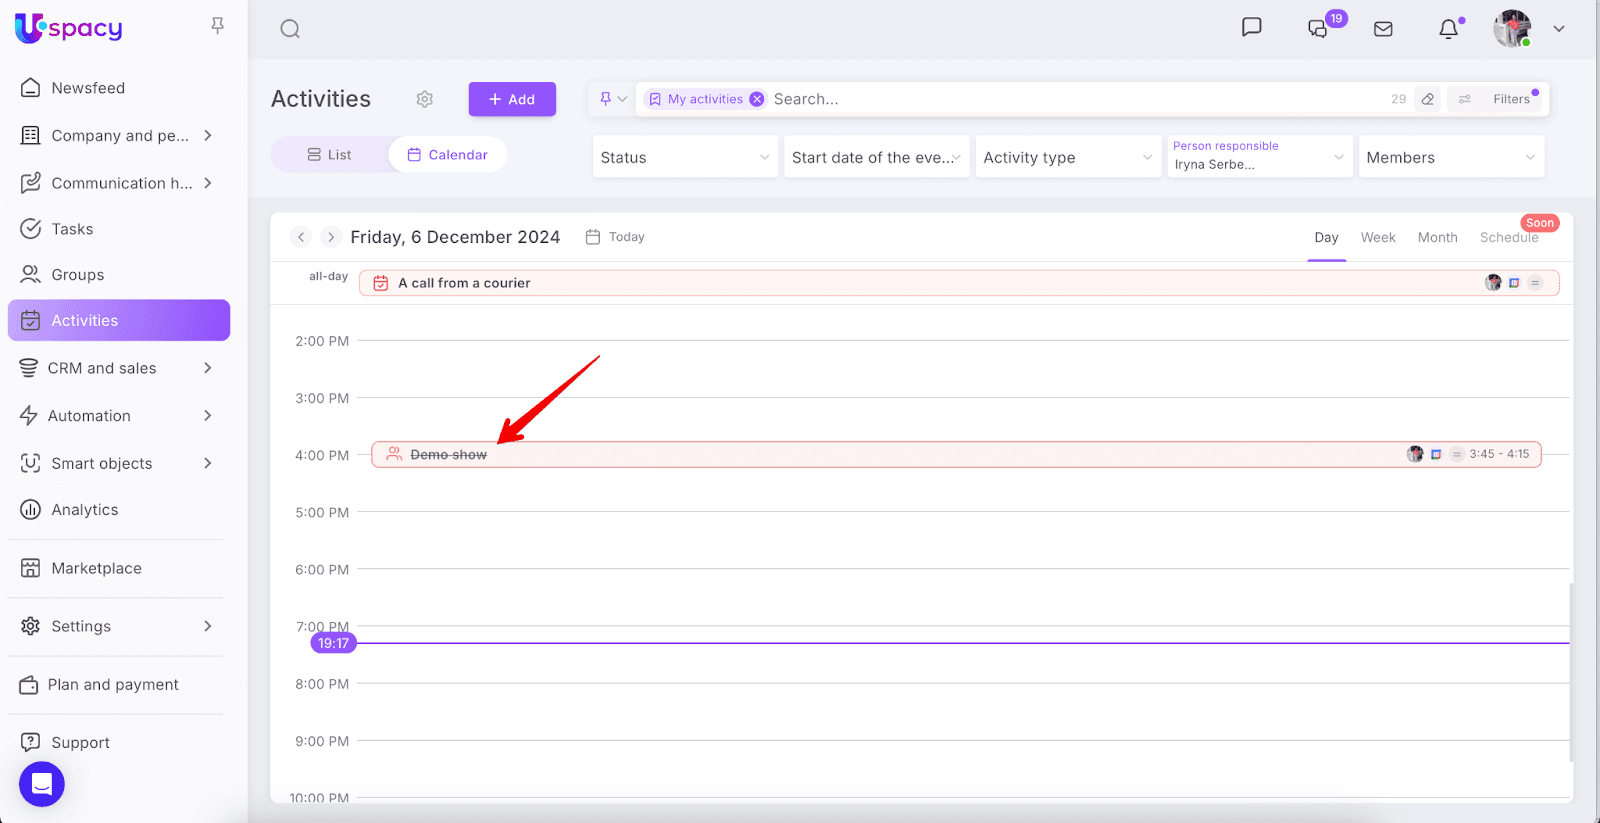Switch to List view

(x=330, y=155)
